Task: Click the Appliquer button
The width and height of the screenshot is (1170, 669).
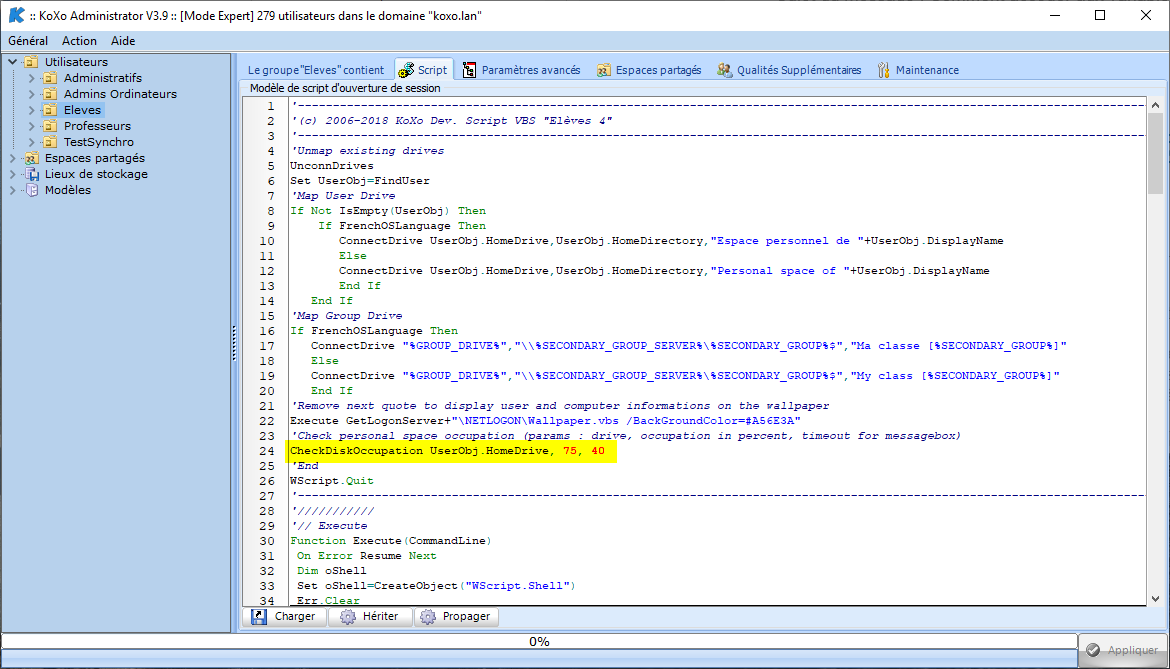Action: (x=1123, y=650)
